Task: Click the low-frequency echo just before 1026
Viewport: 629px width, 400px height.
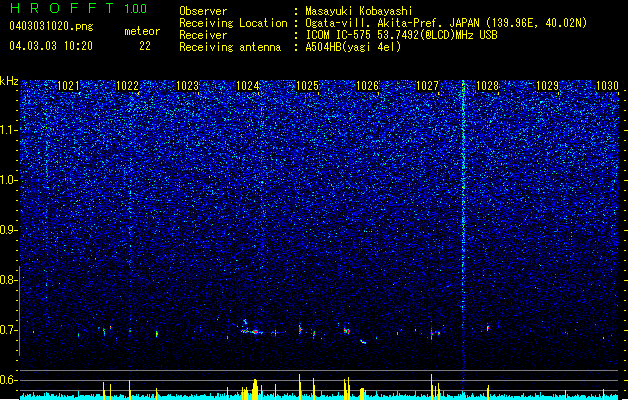Action: click(x=363, y=342)
